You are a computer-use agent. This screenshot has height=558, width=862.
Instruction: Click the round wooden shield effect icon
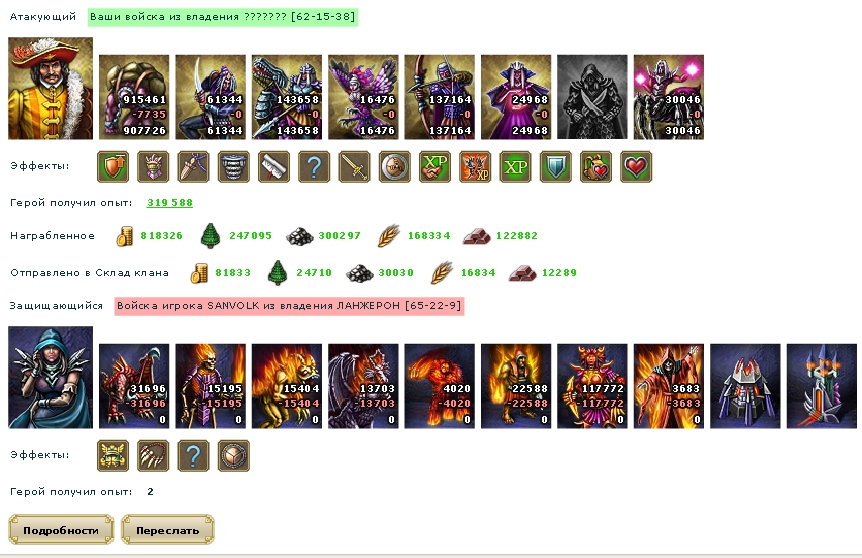[x=395, y=167]
